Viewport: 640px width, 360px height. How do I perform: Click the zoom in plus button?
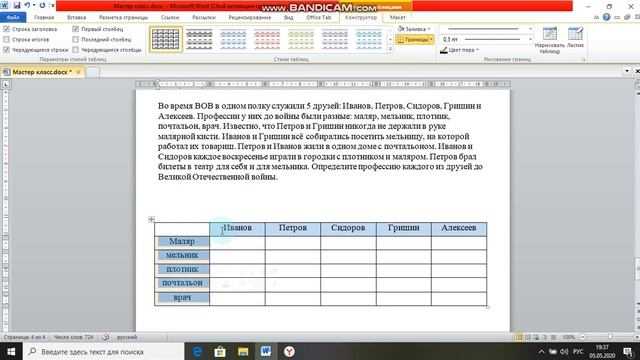pos(636,337)
